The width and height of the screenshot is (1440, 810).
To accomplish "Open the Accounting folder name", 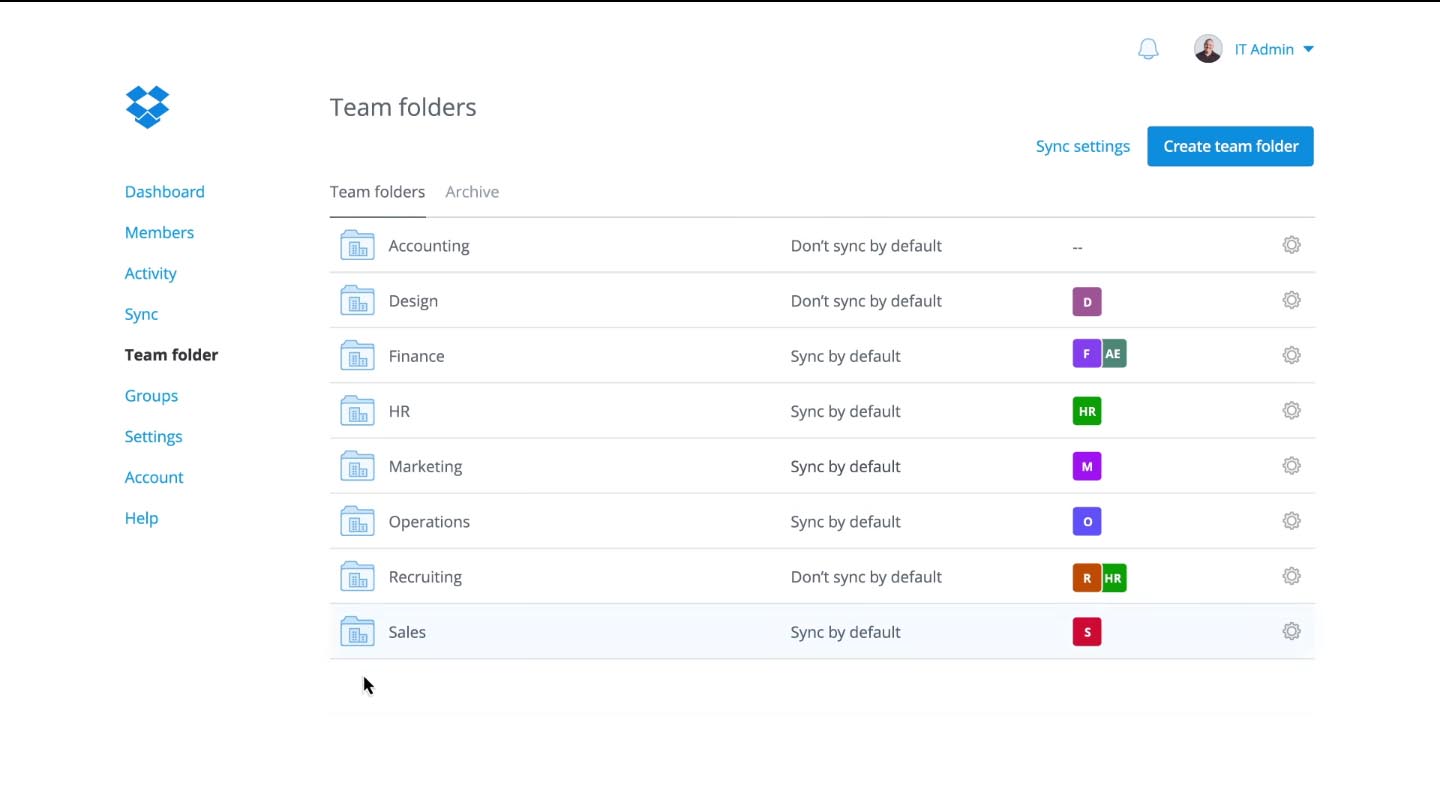I will click(x=429, y=246).
